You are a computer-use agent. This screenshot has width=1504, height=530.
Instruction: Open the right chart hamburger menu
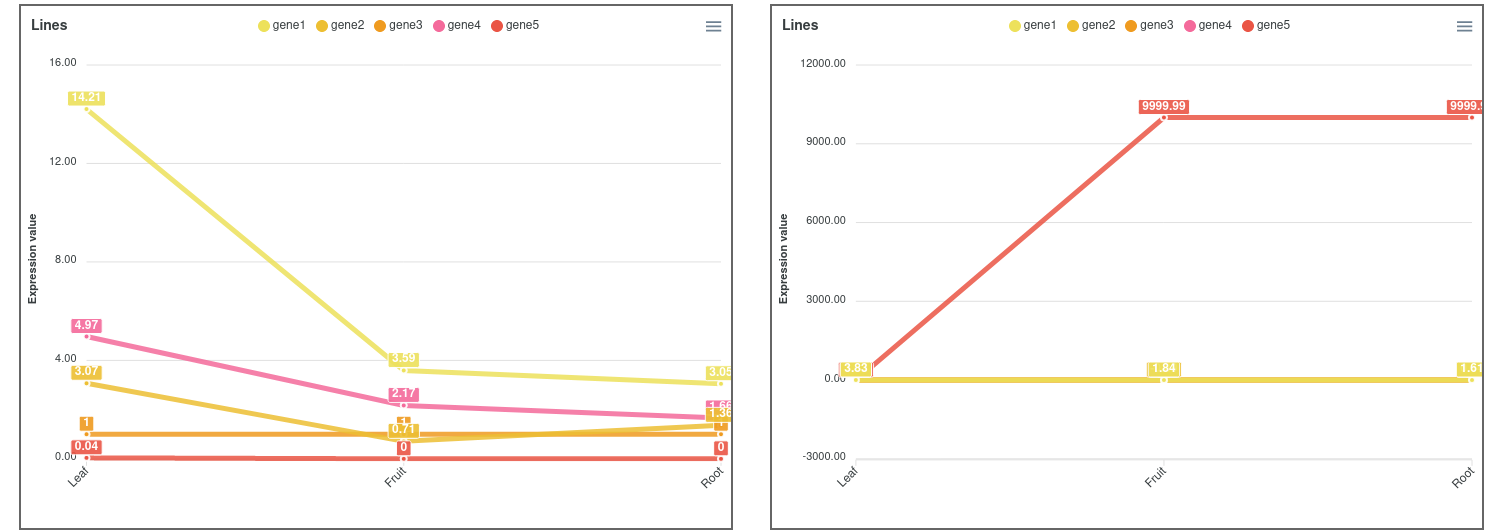(1464, 27)
